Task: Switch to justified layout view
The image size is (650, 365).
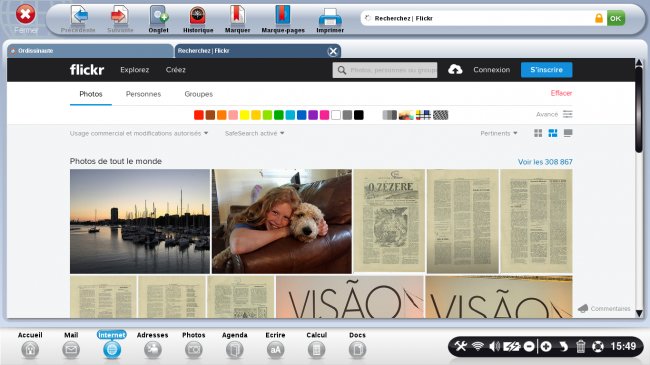Action: [x=553, y=133]
